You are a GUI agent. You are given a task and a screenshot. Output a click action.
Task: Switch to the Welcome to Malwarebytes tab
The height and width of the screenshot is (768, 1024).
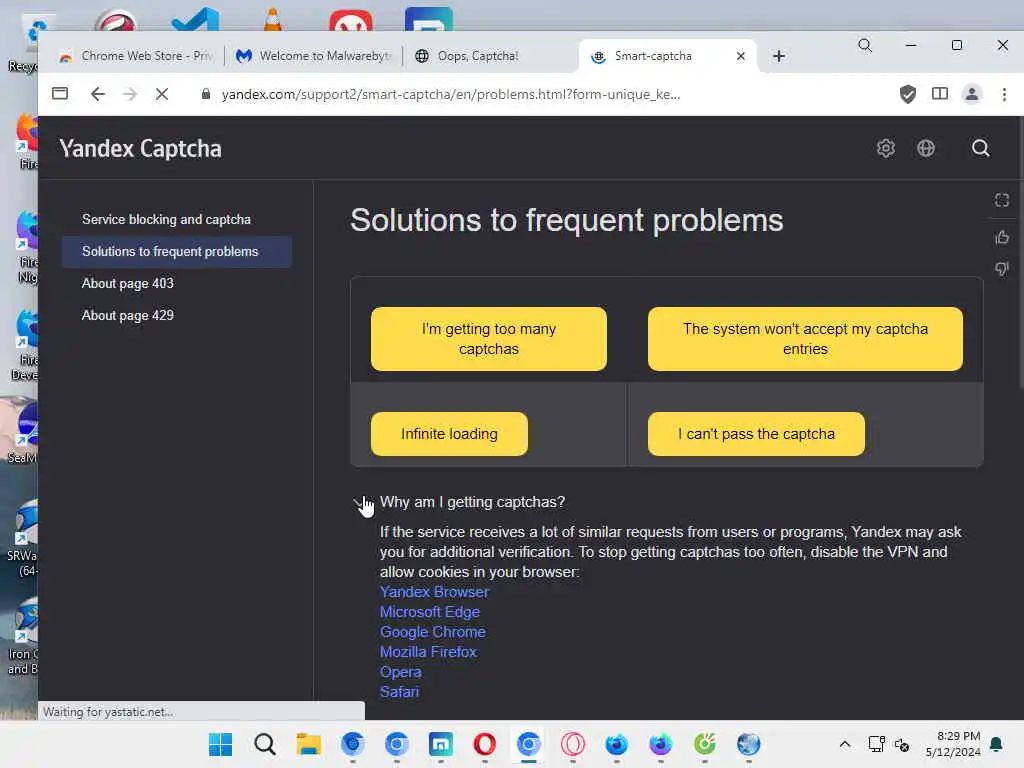point(313,56)
